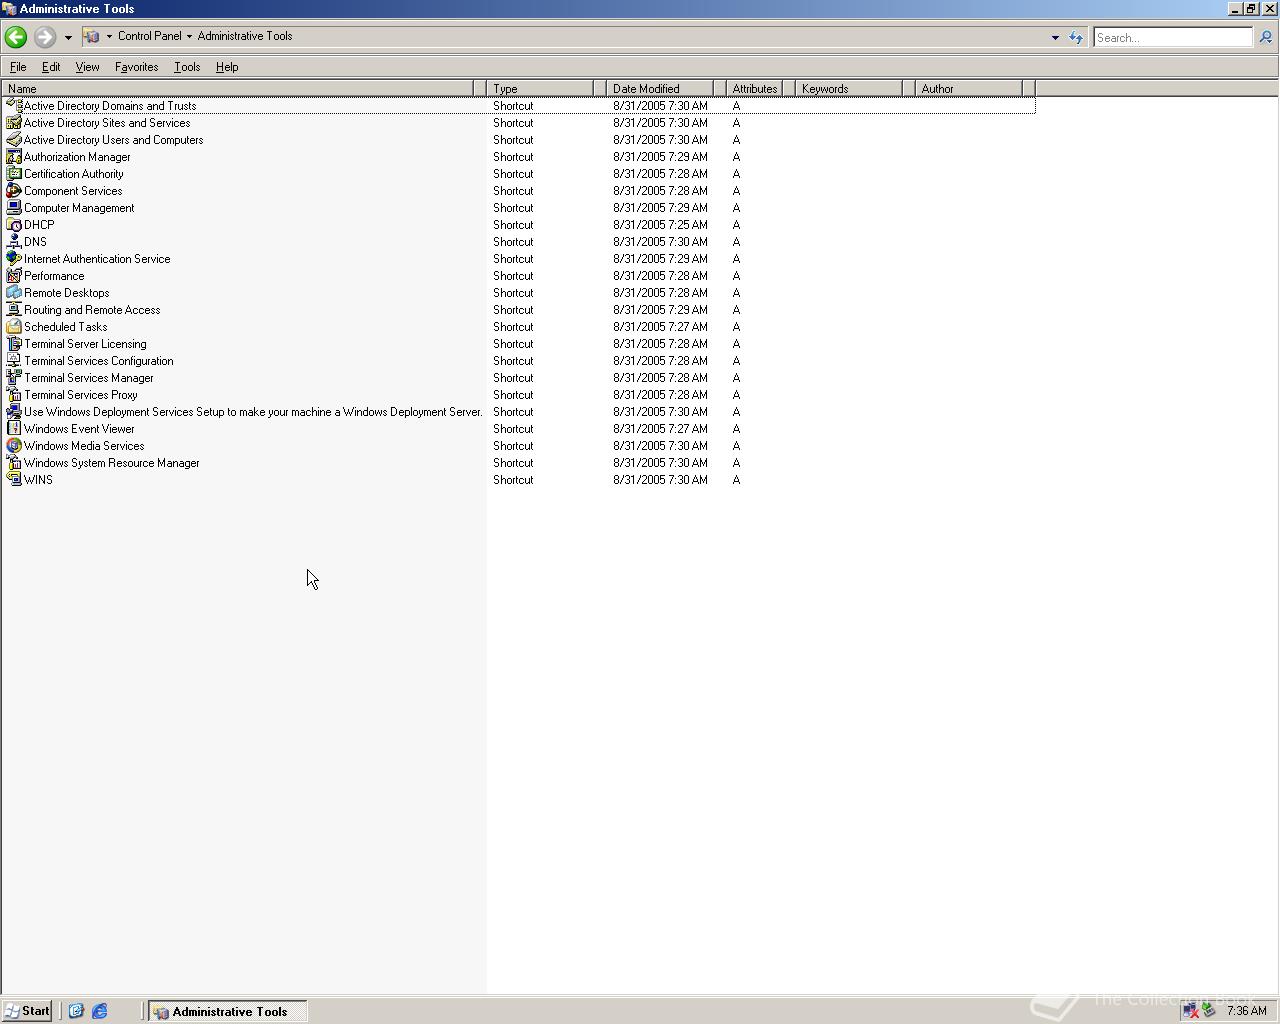Click the Shortcut type cell for Performance
This screenshot has height=1024, width=1280.
tap(513, 276)
